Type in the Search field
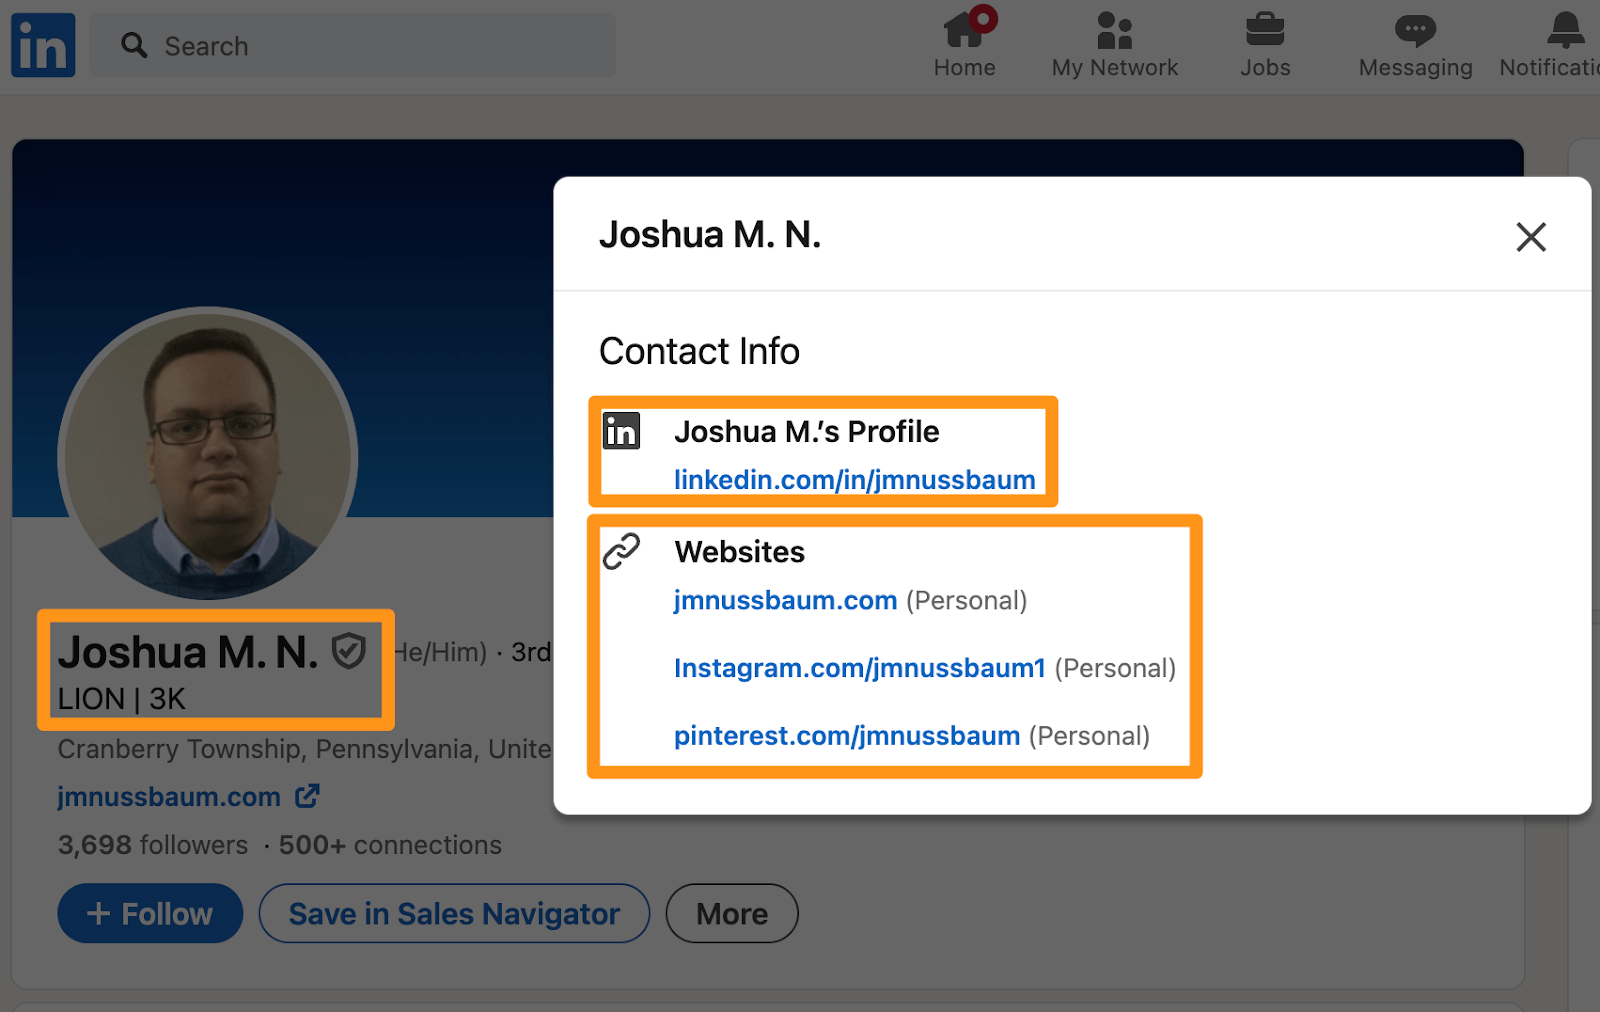Viewport: 1600px width, 1012px height. [380, 46]
